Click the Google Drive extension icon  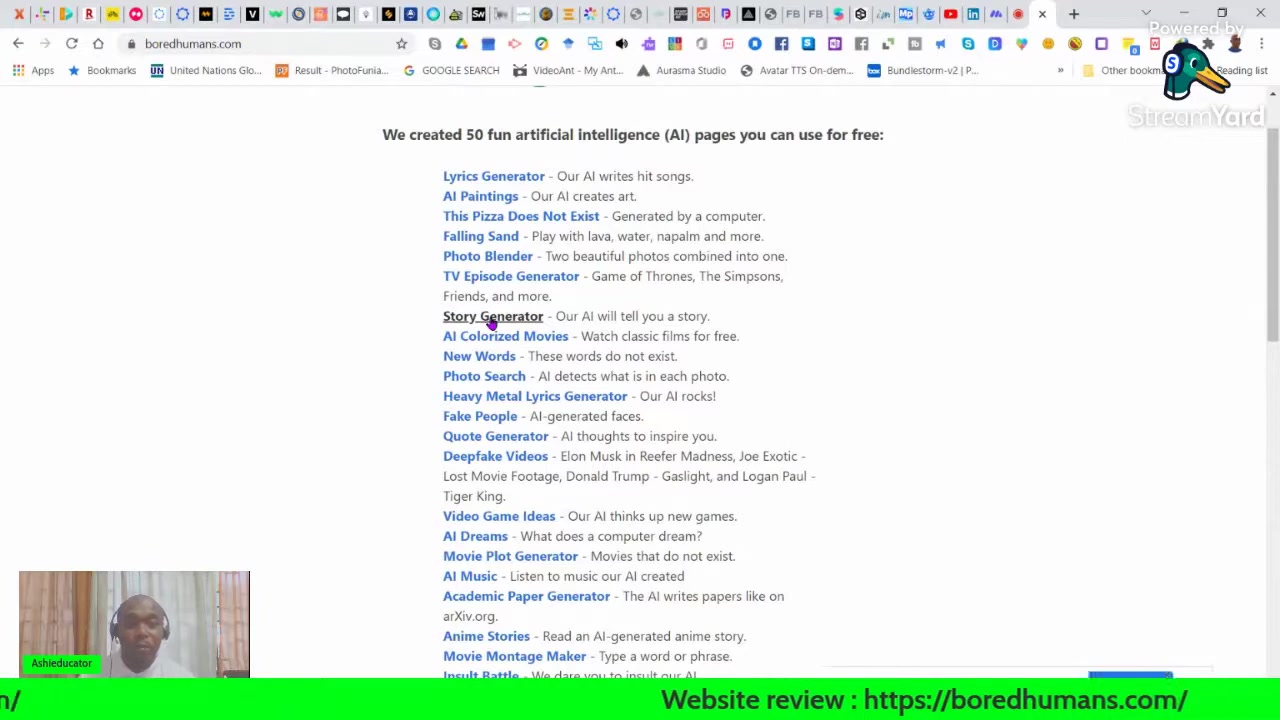pos(461,44)
